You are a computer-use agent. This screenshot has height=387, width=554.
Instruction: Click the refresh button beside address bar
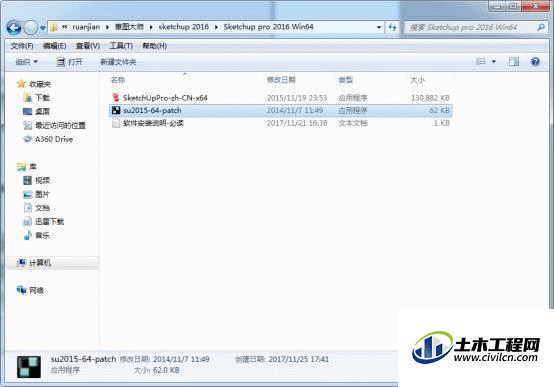(392, 27)
